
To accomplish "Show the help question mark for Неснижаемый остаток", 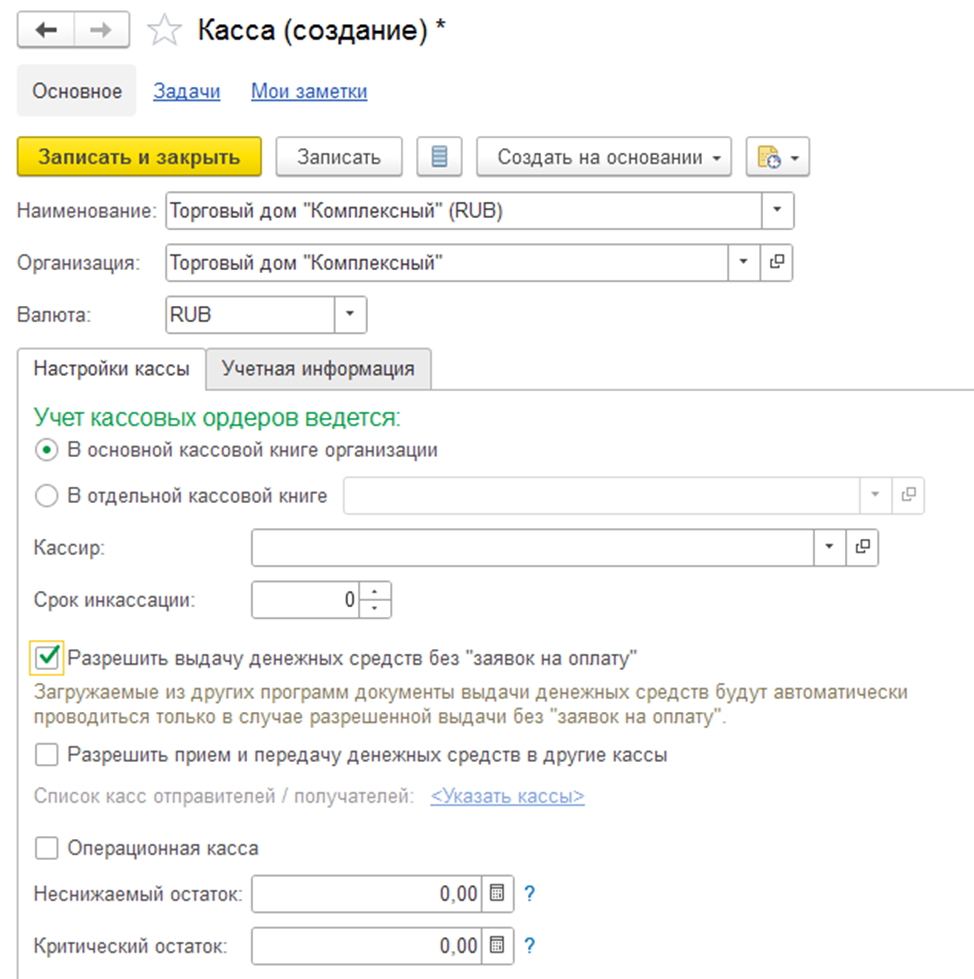I will pos(529,893).
